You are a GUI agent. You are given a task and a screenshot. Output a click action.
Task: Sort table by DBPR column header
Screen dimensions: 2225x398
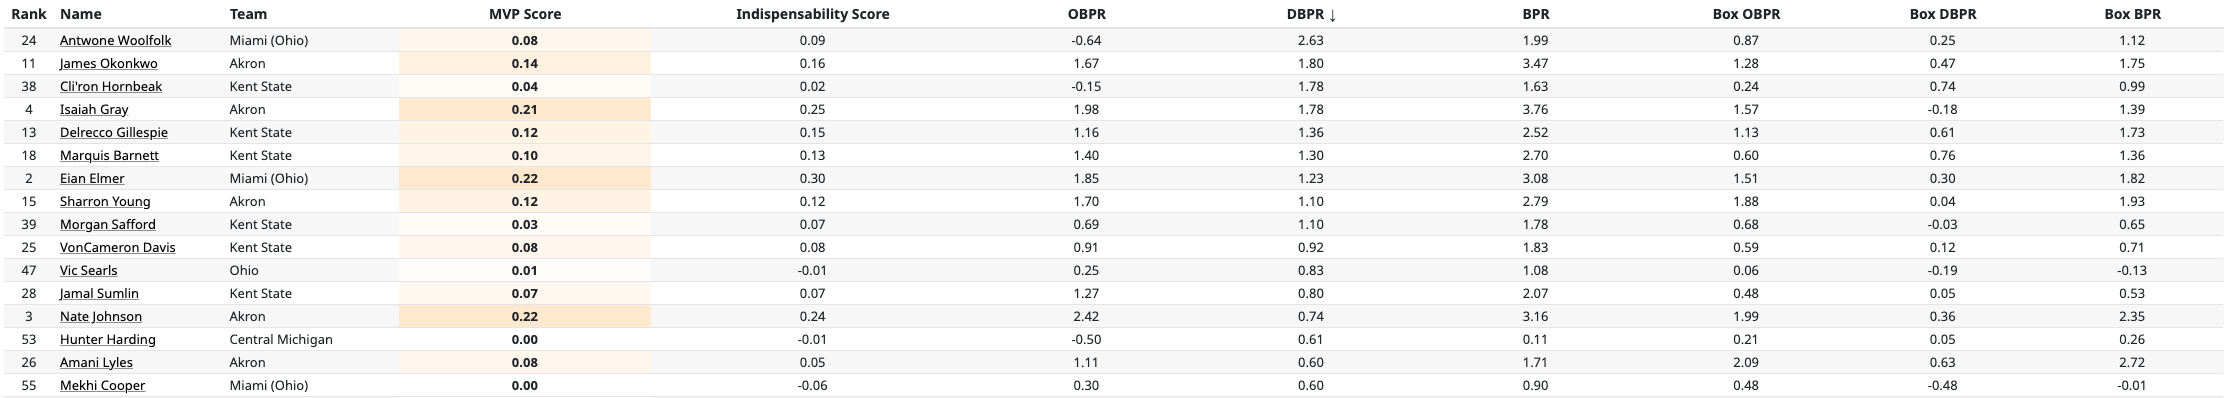pyautogui.click(x=1311, y=14)
